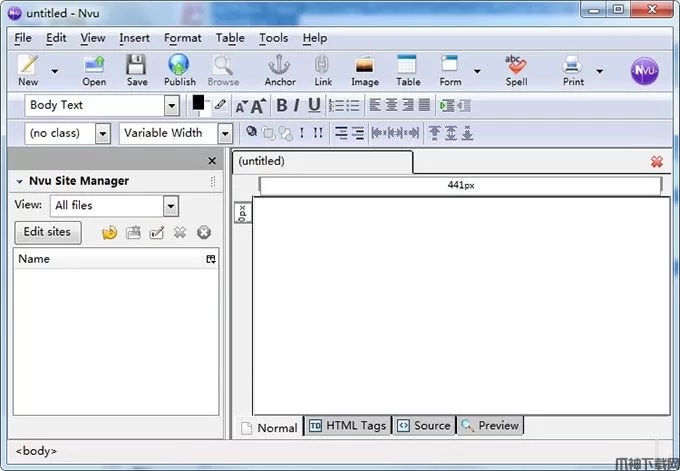Click the new folder icon in Site Manager
680x471 pixels.
pyautogui.click(x=133, y=233)
